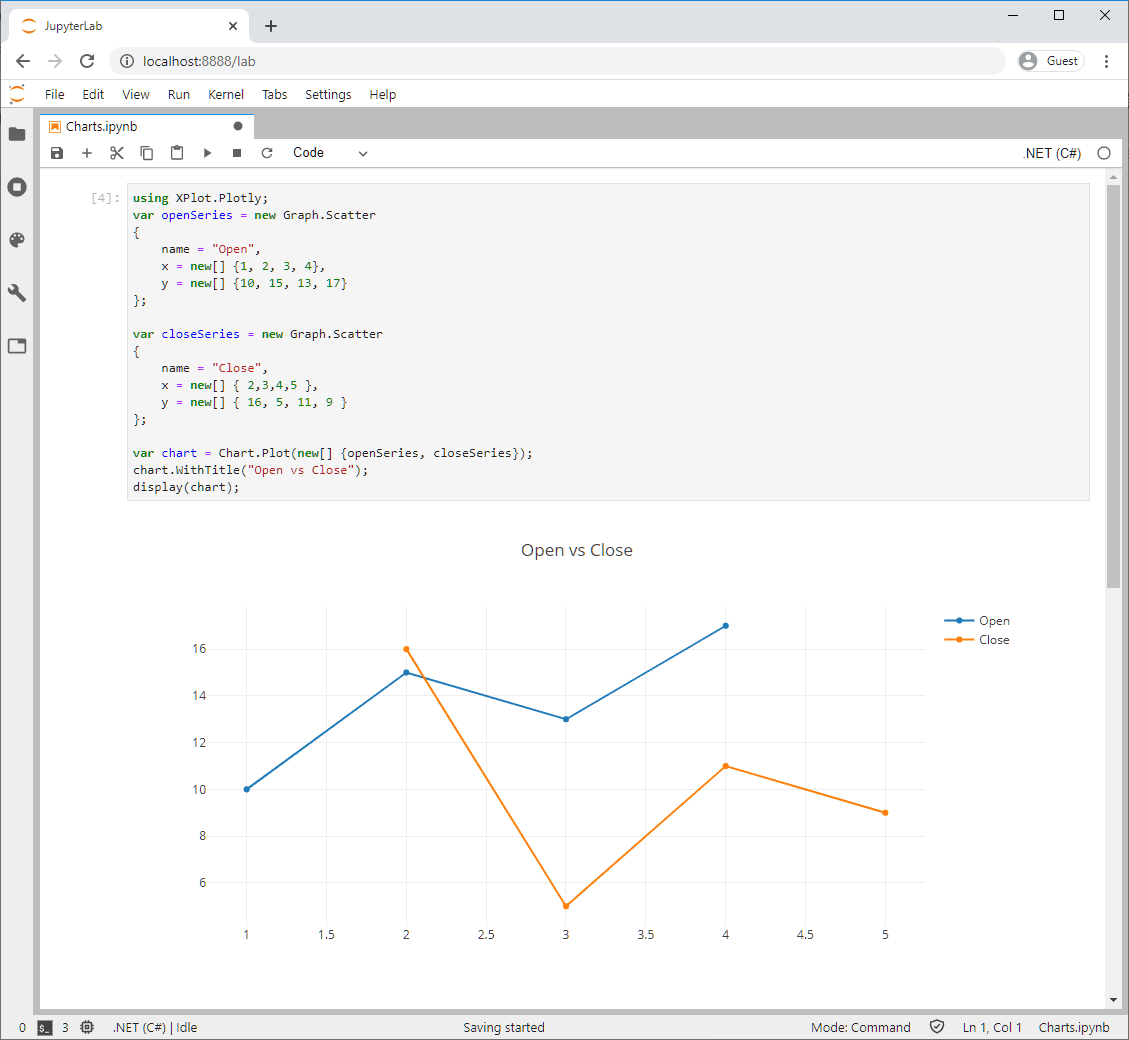Click inside the code cell editor
Screen dimensions: 1129x1040
(x=608, y=342)
